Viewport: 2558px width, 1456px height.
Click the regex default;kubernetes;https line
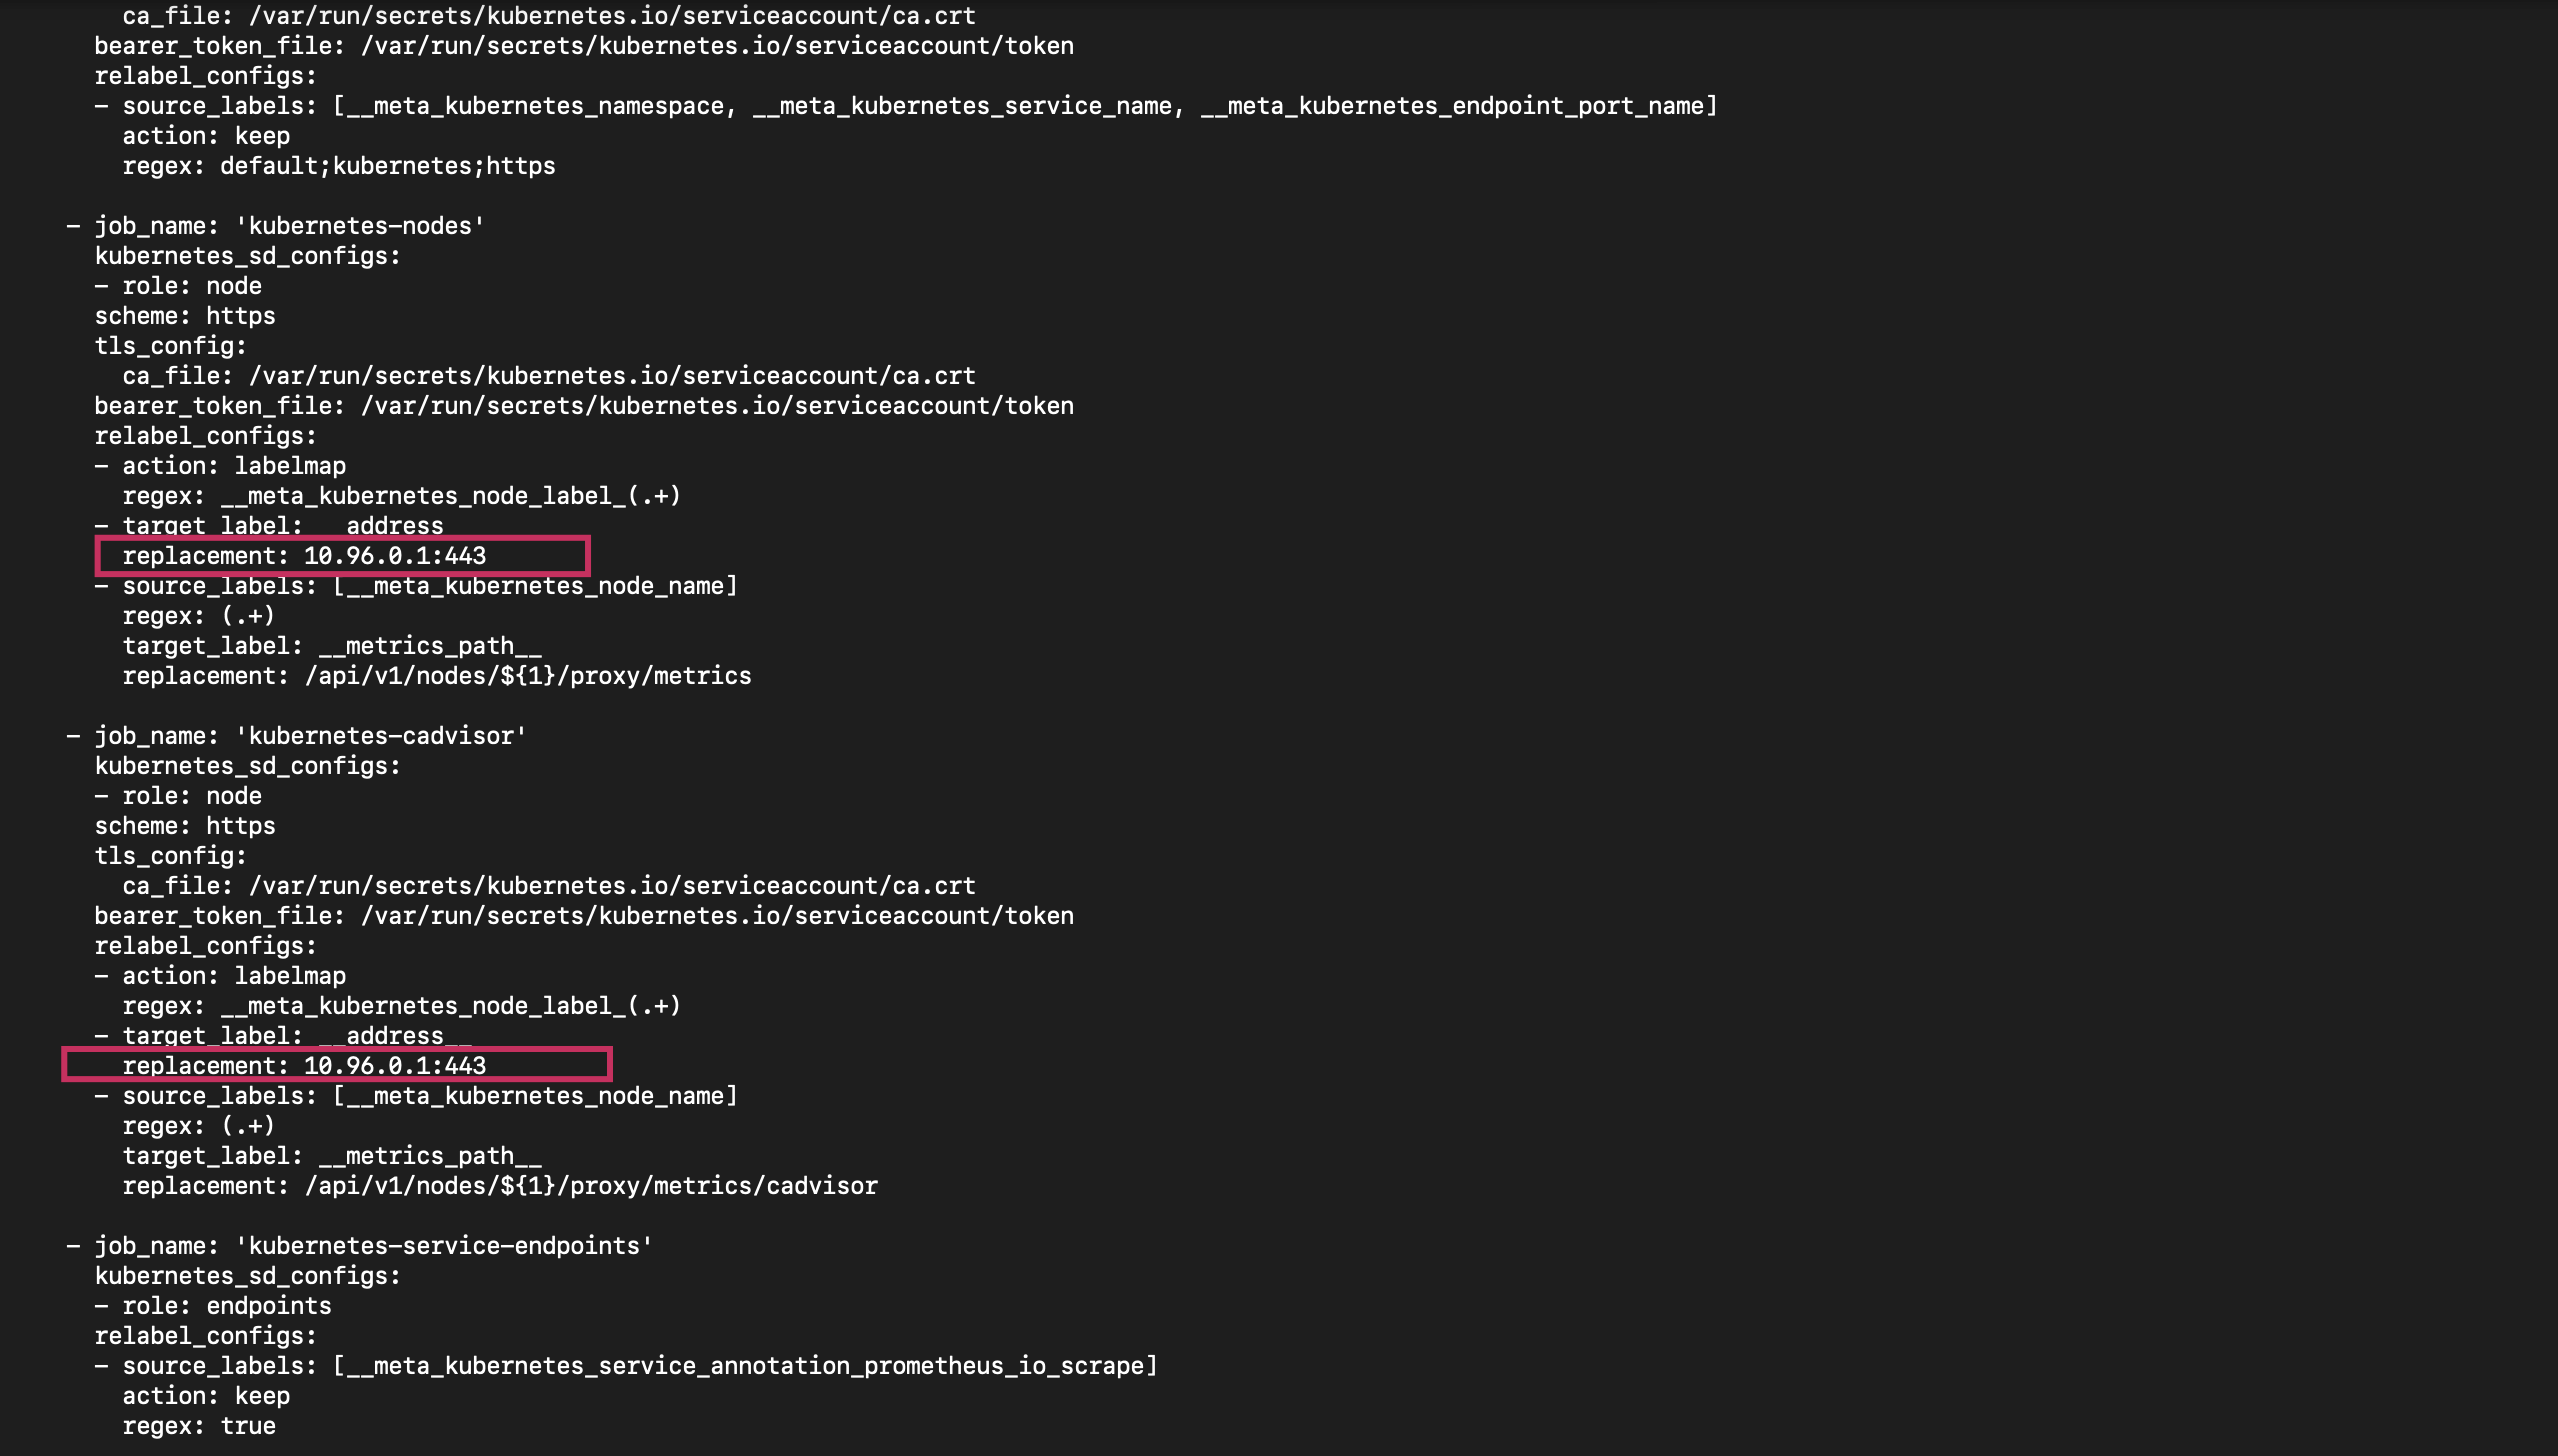338,166
